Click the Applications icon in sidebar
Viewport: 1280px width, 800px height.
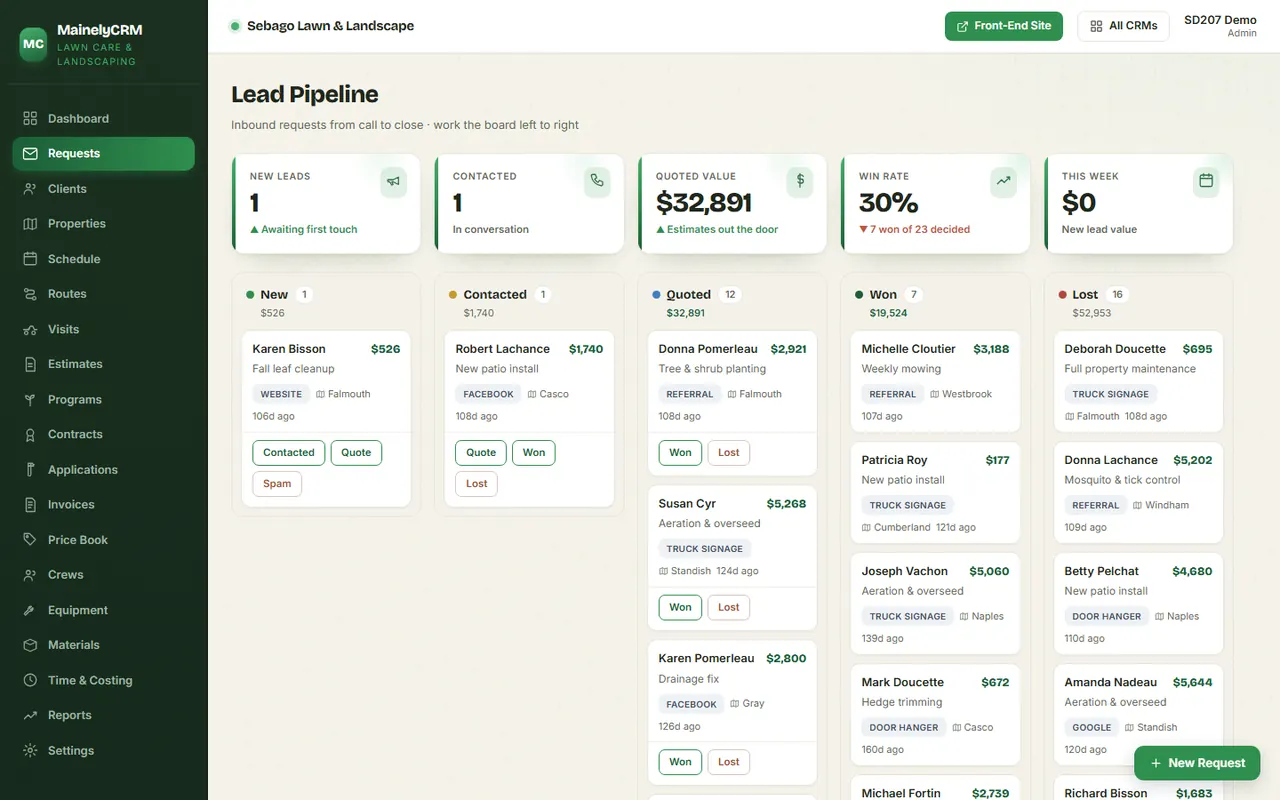pos(30,470)
